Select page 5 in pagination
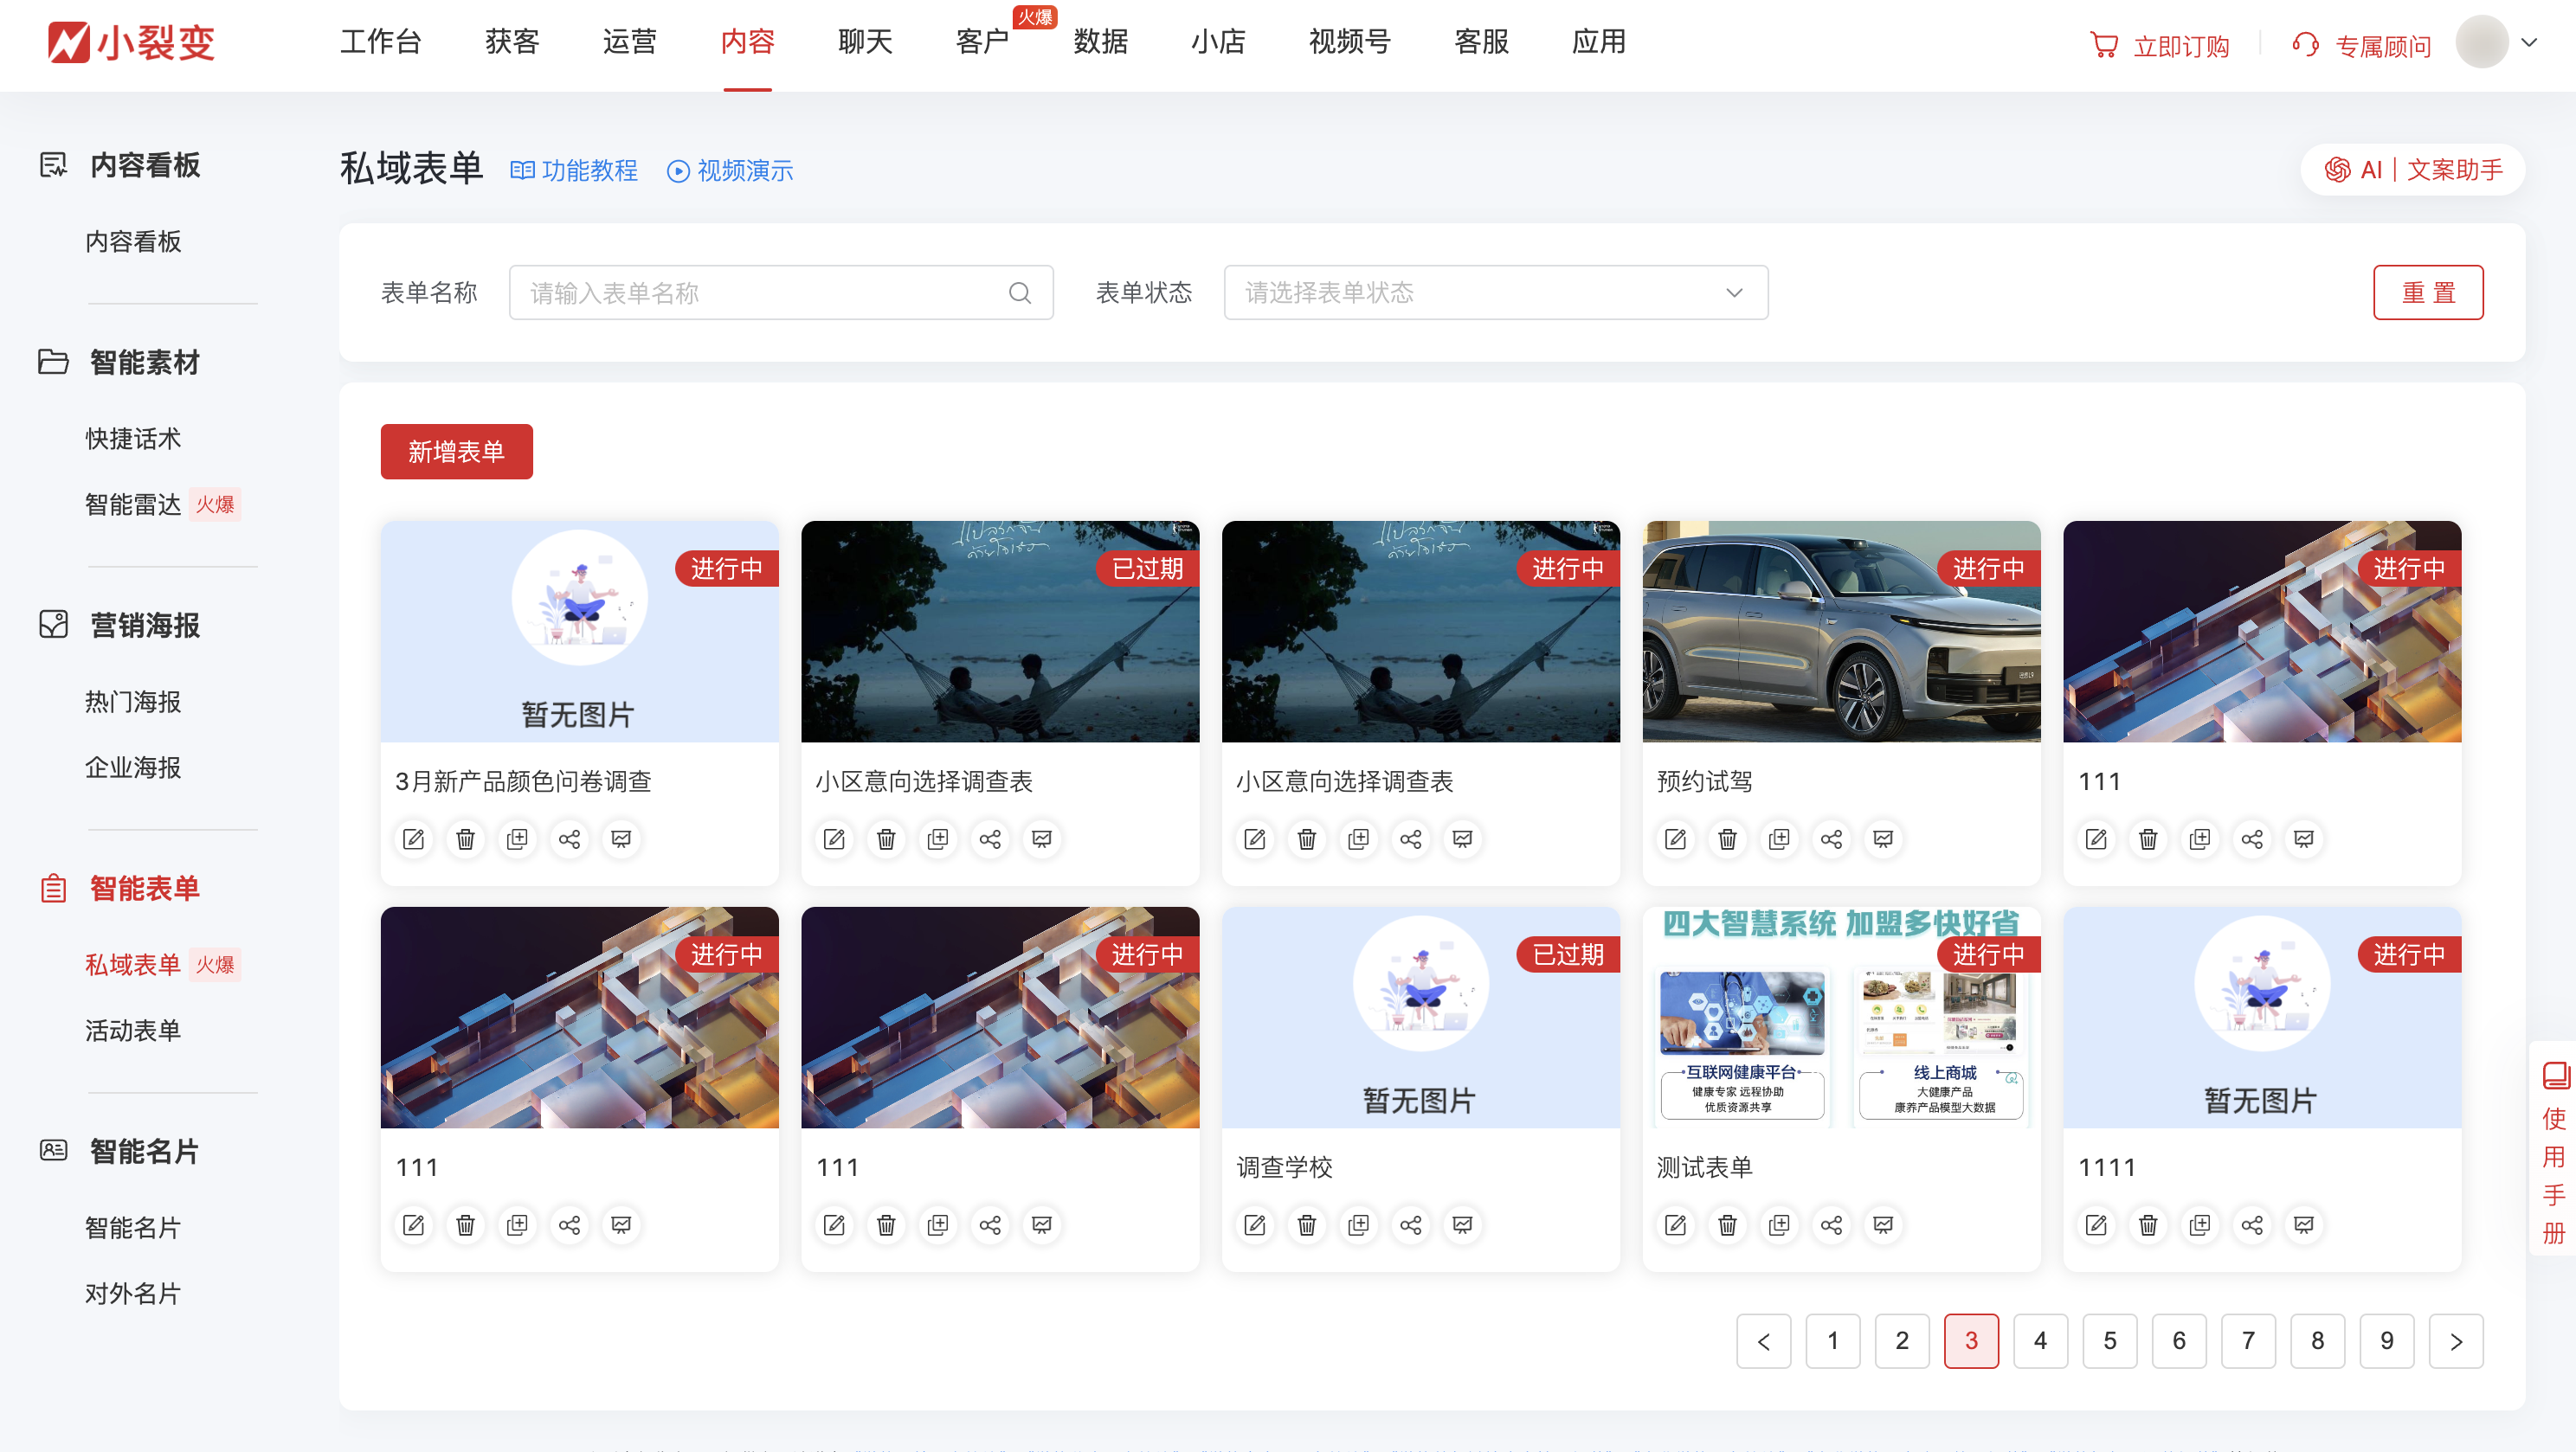The height and width of the screenshot is (1452, 2576). [2109, 1341]
